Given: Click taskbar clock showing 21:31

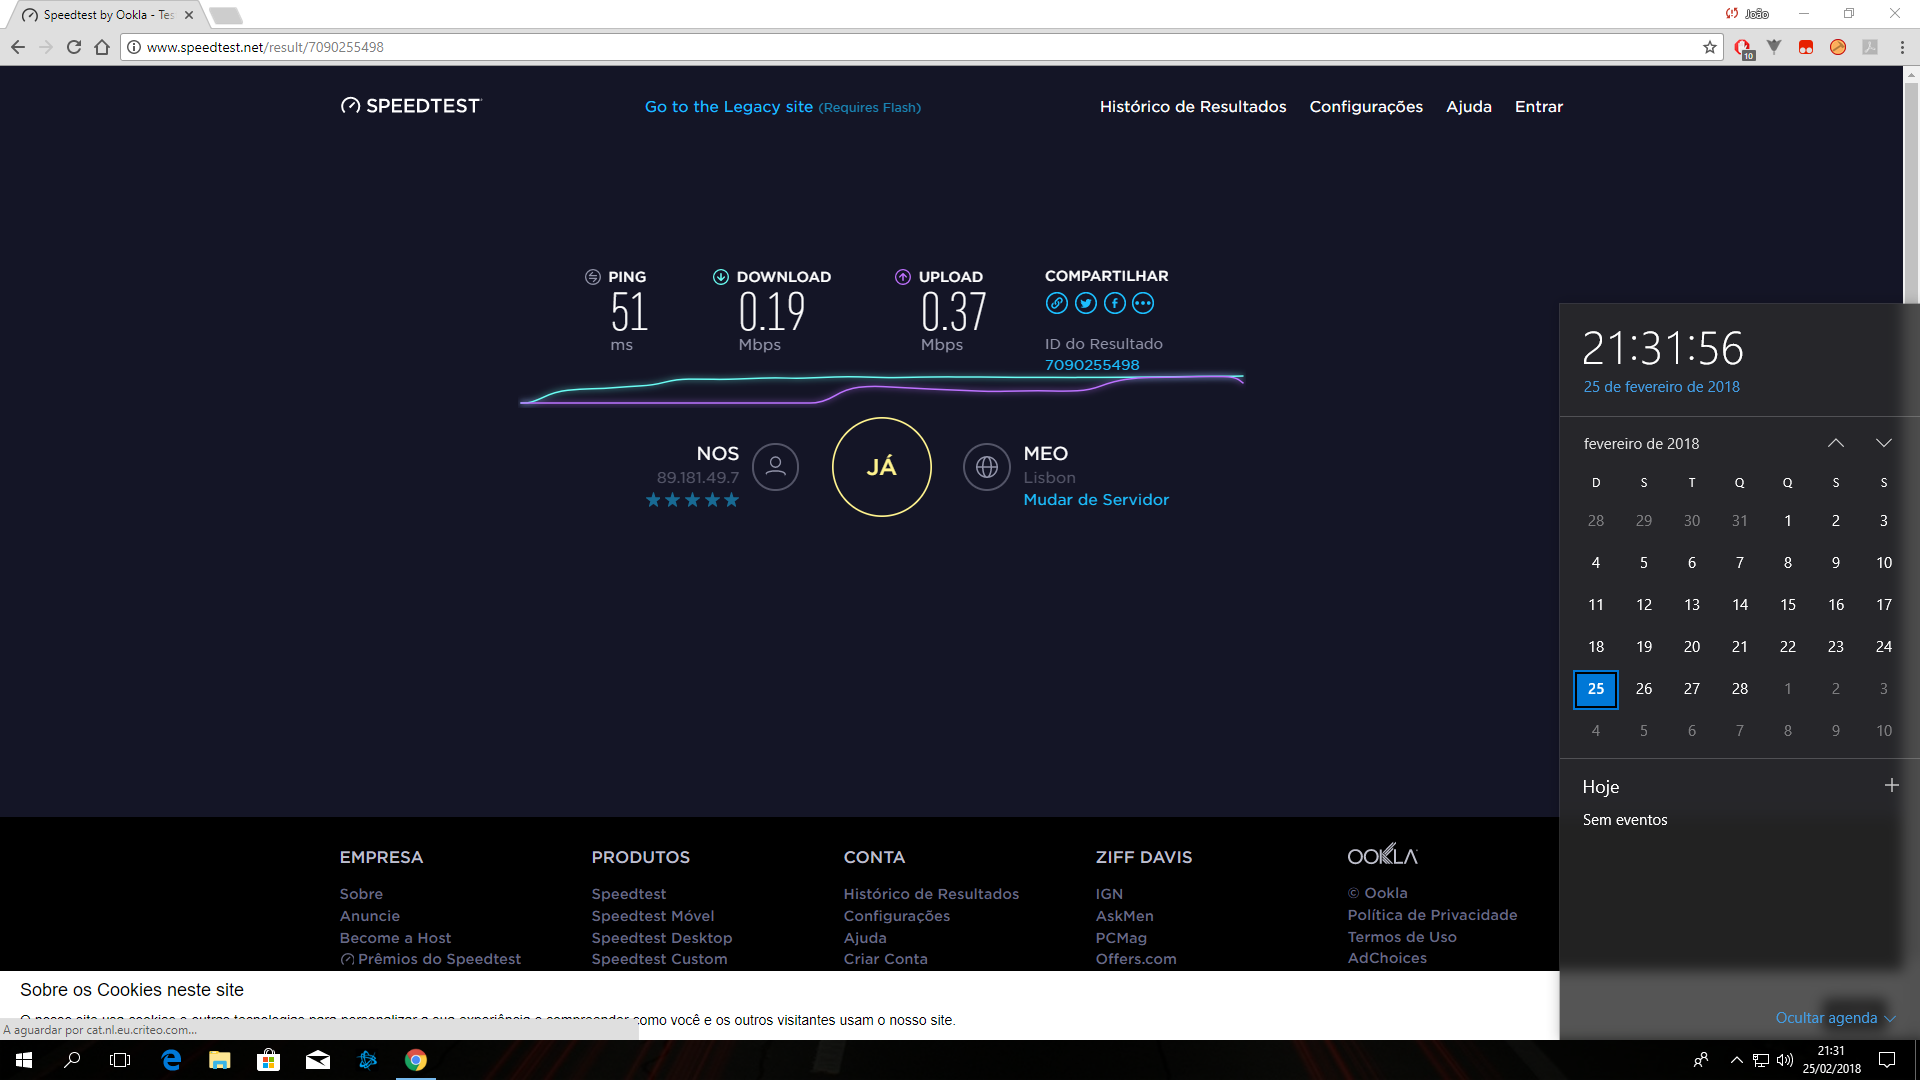Looking at the screenshot, I should 1831,1060.
